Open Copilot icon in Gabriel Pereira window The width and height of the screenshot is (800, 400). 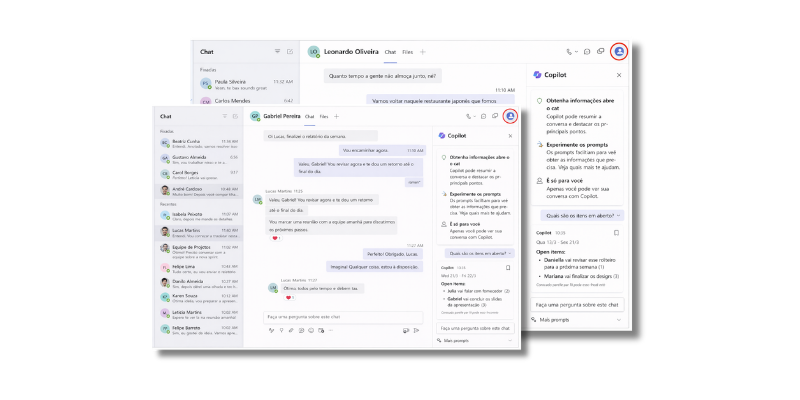click(510, 116)
